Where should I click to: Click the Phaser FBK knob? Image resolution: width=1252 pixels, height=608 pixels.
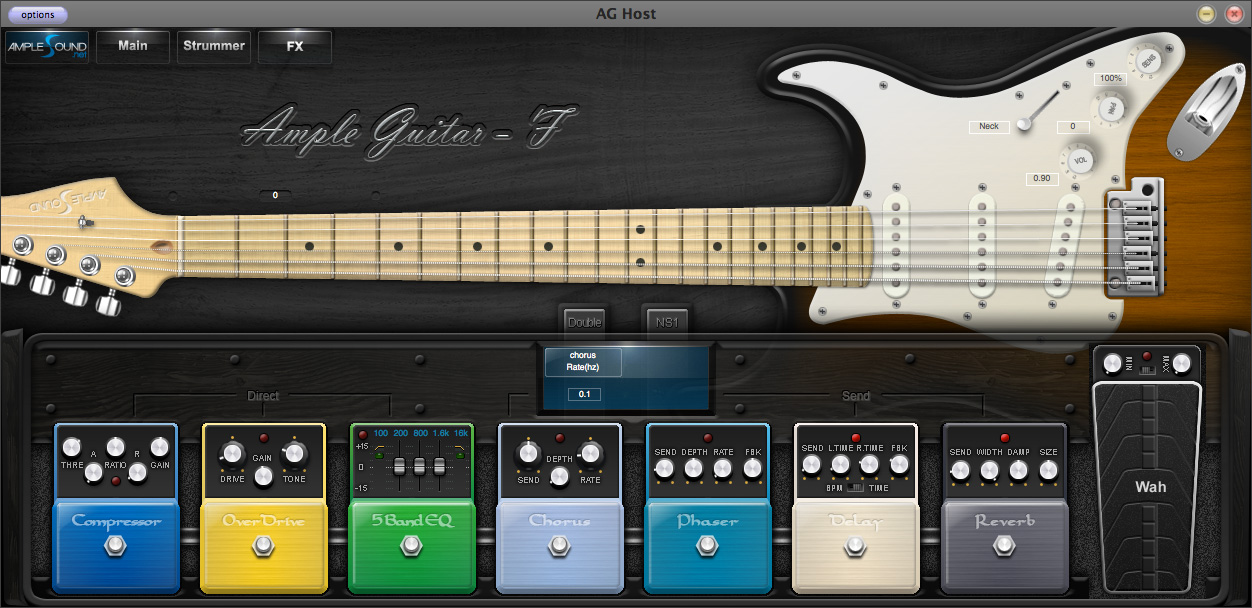pos(752,469)
